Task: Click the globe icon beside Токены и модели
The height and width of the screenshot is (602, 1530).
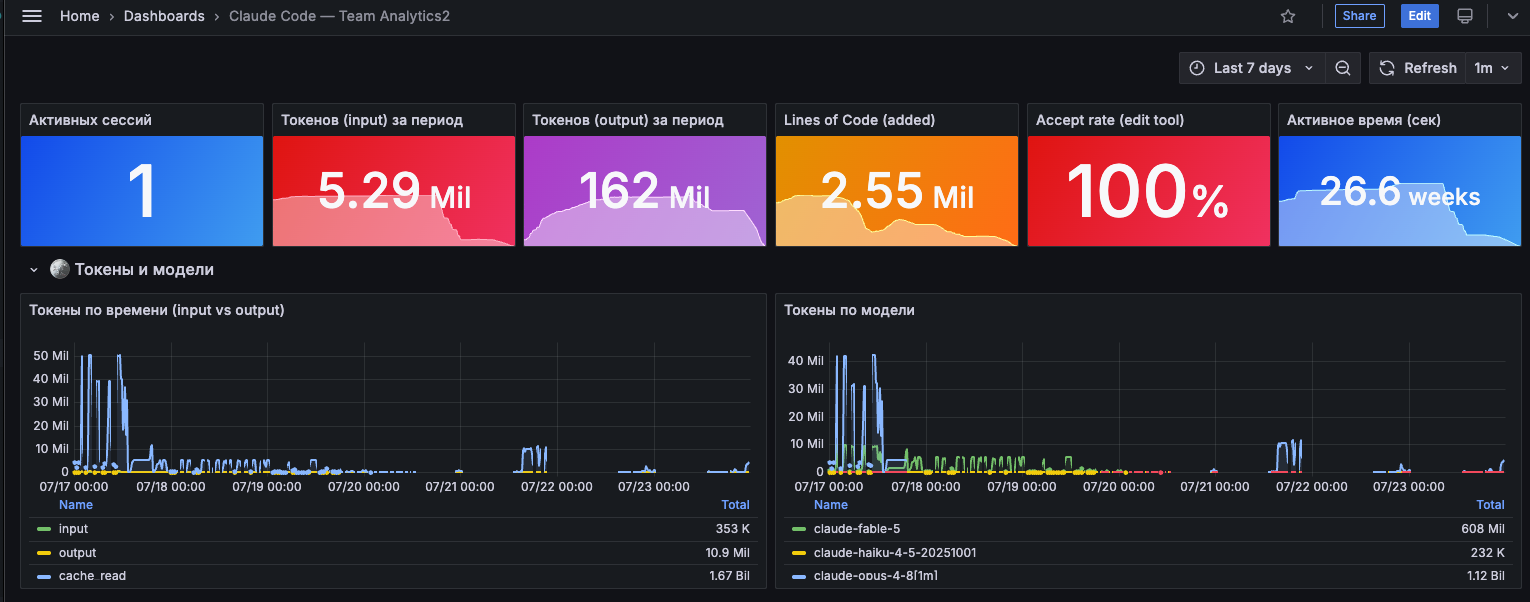Action: [x=60, y=269]
